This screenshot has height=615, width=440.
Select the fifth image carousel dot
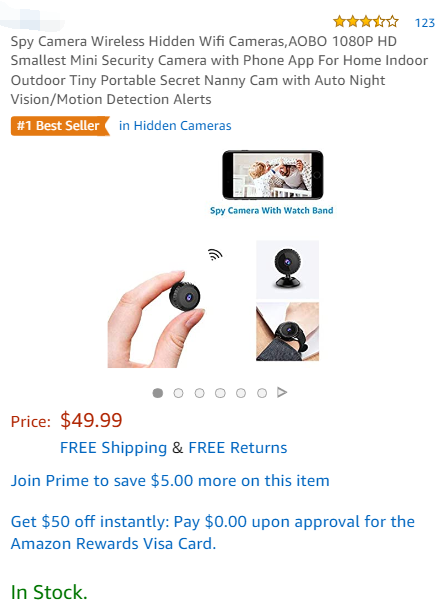pyautogui.click(x=241, y=393)
